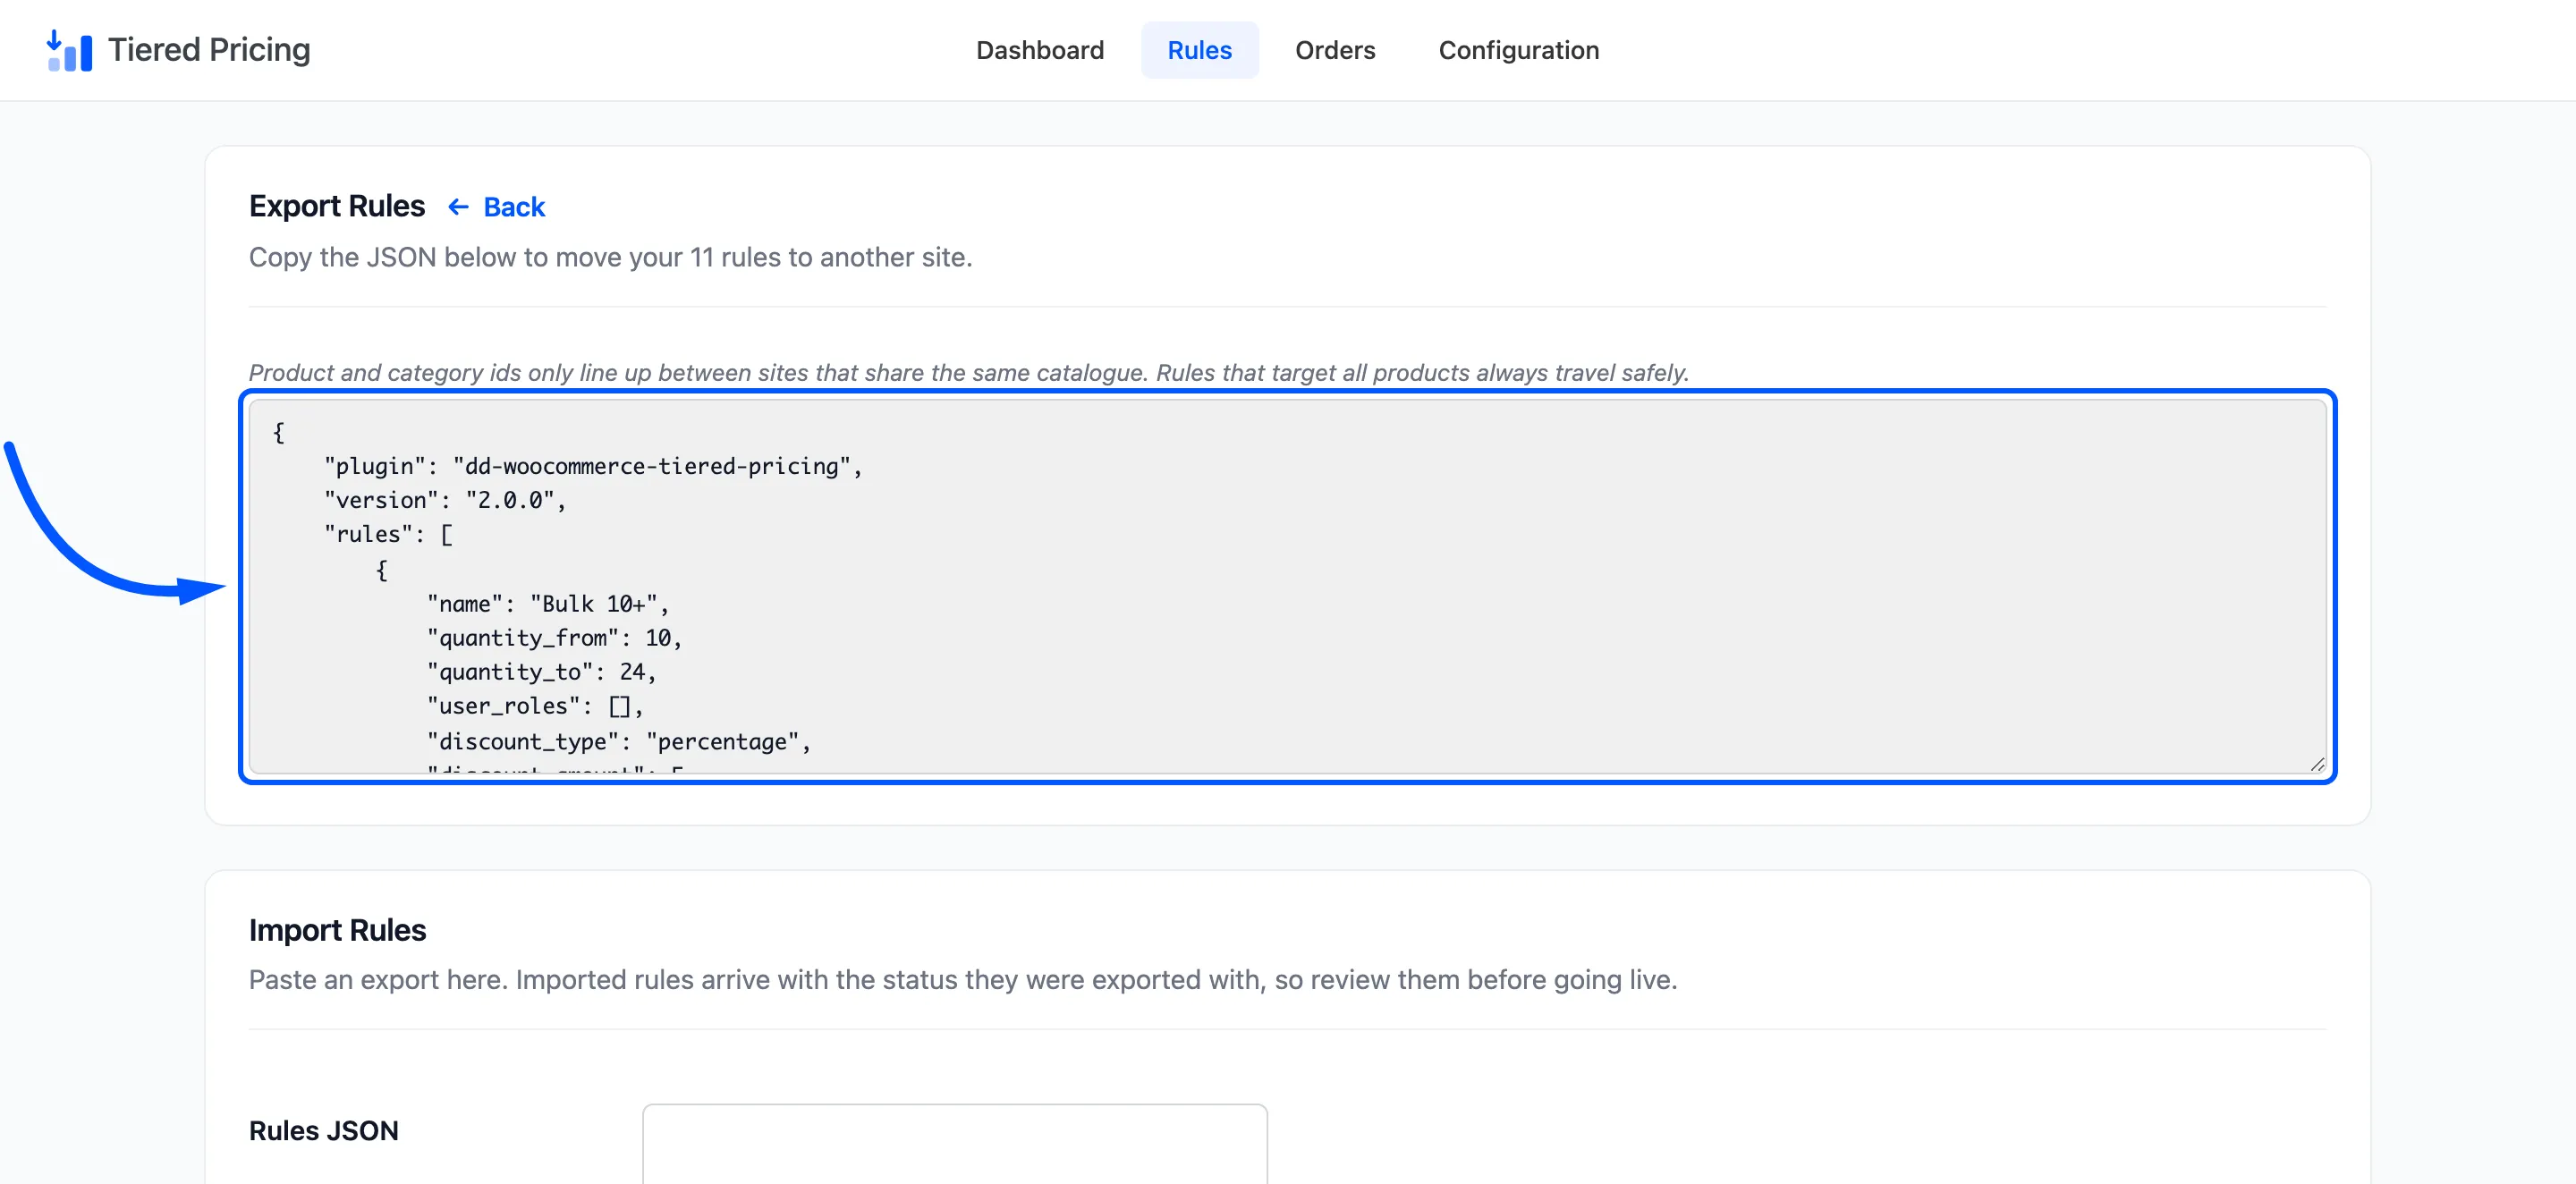Viewport: 2576px width, 1184px height.
Task: Click the Tiered Pricing brand title
Action: tap(209, 50)
